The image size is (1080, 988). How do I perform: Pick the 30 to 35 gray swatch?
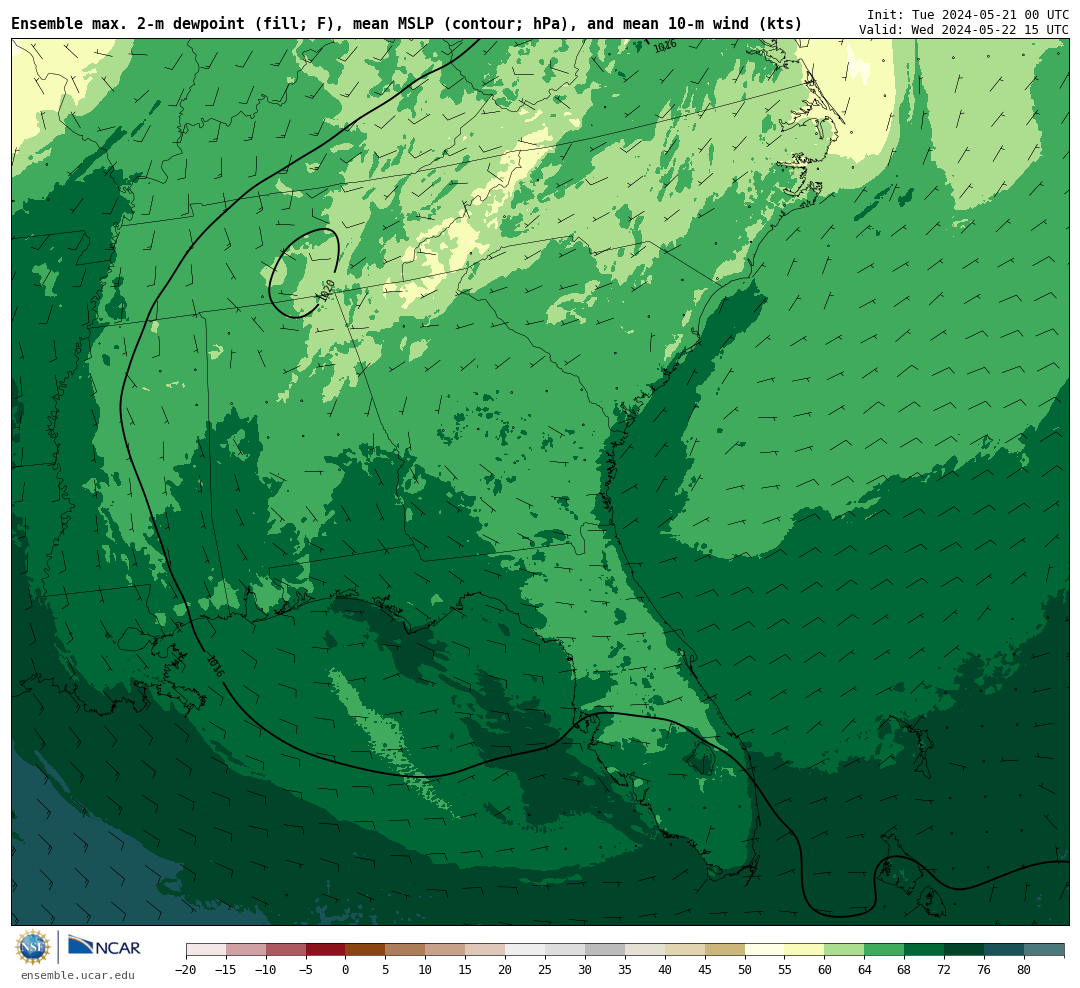tap(605, 950)
